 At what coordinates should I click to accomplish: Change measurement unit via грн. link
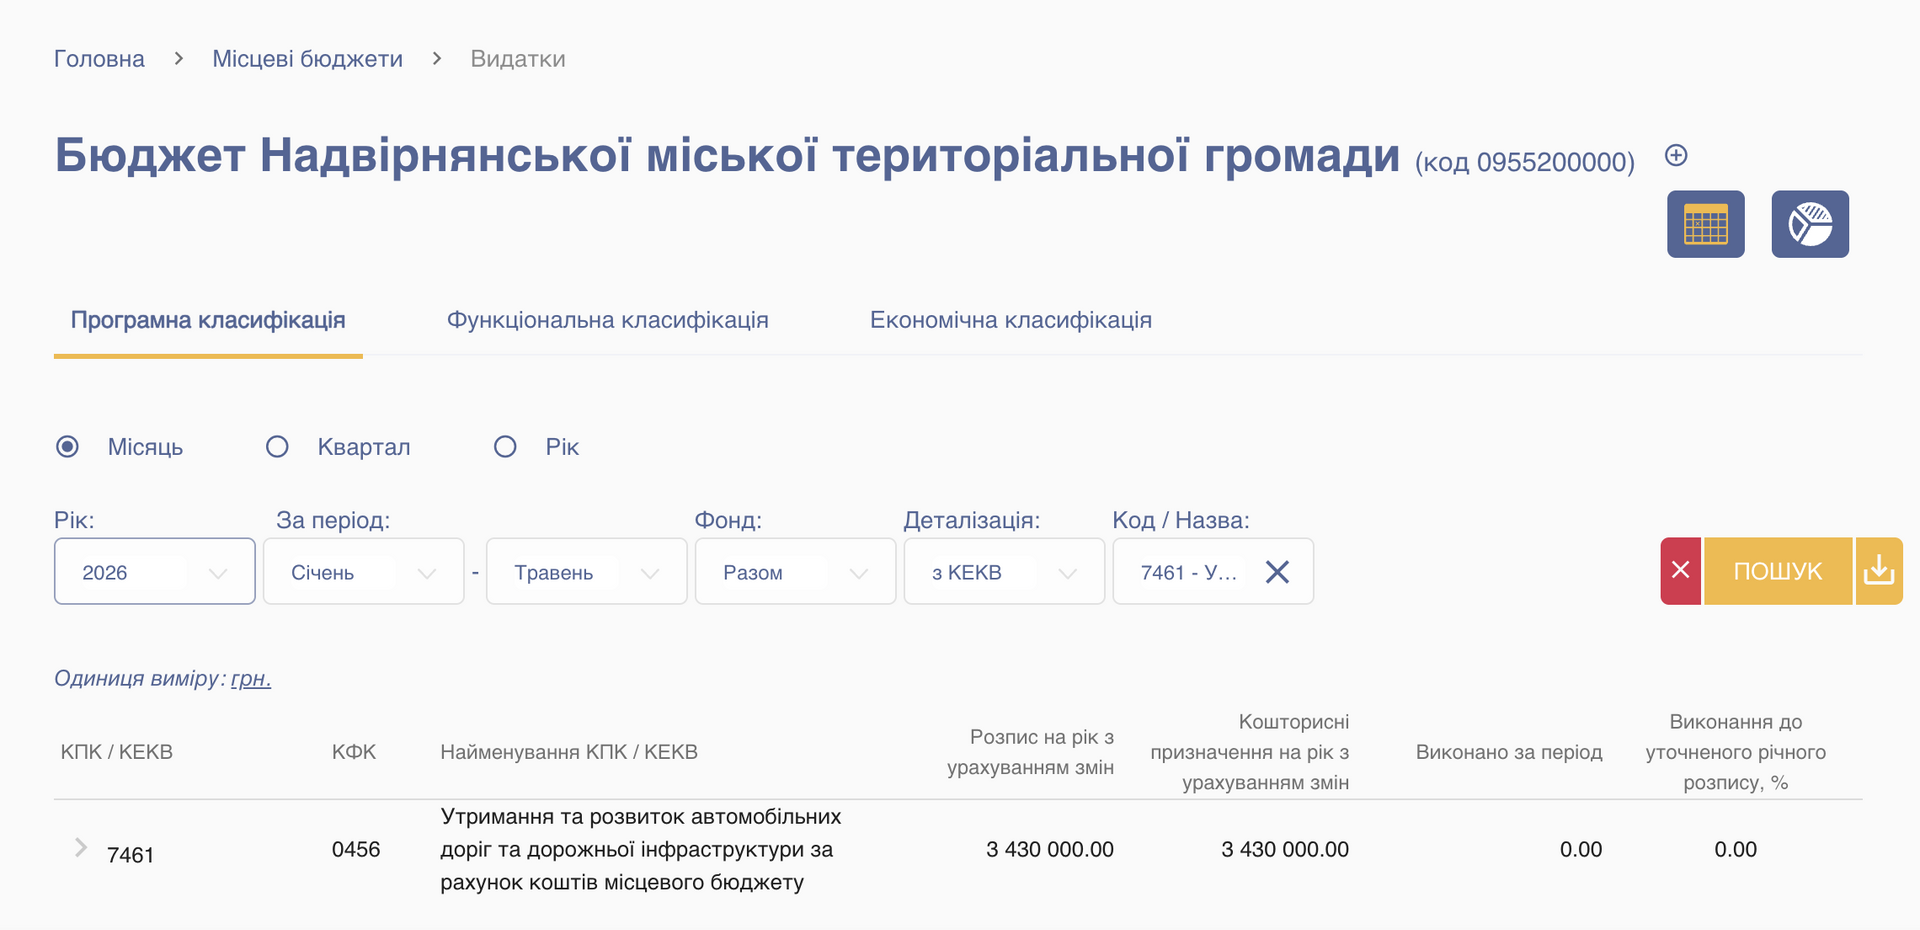251,679
